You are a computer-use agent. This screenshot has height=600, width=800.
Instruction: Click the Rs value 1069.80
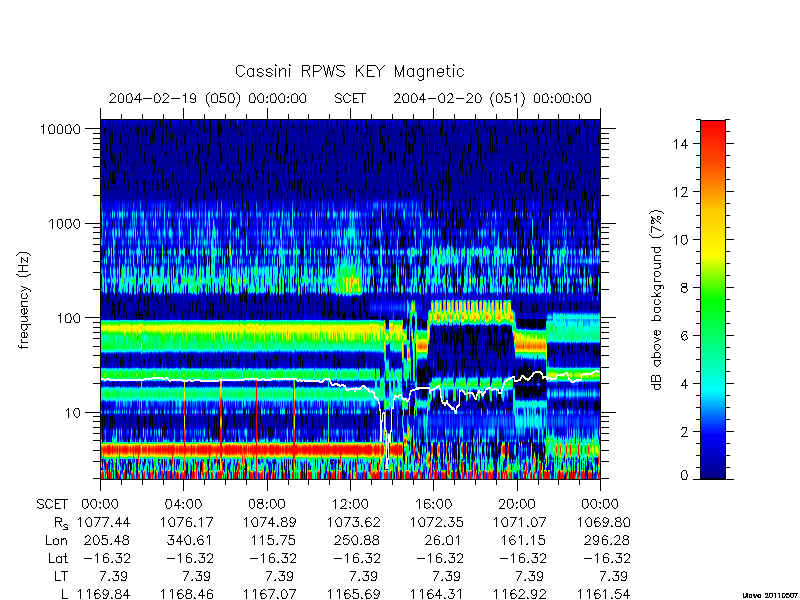[604, 522]
